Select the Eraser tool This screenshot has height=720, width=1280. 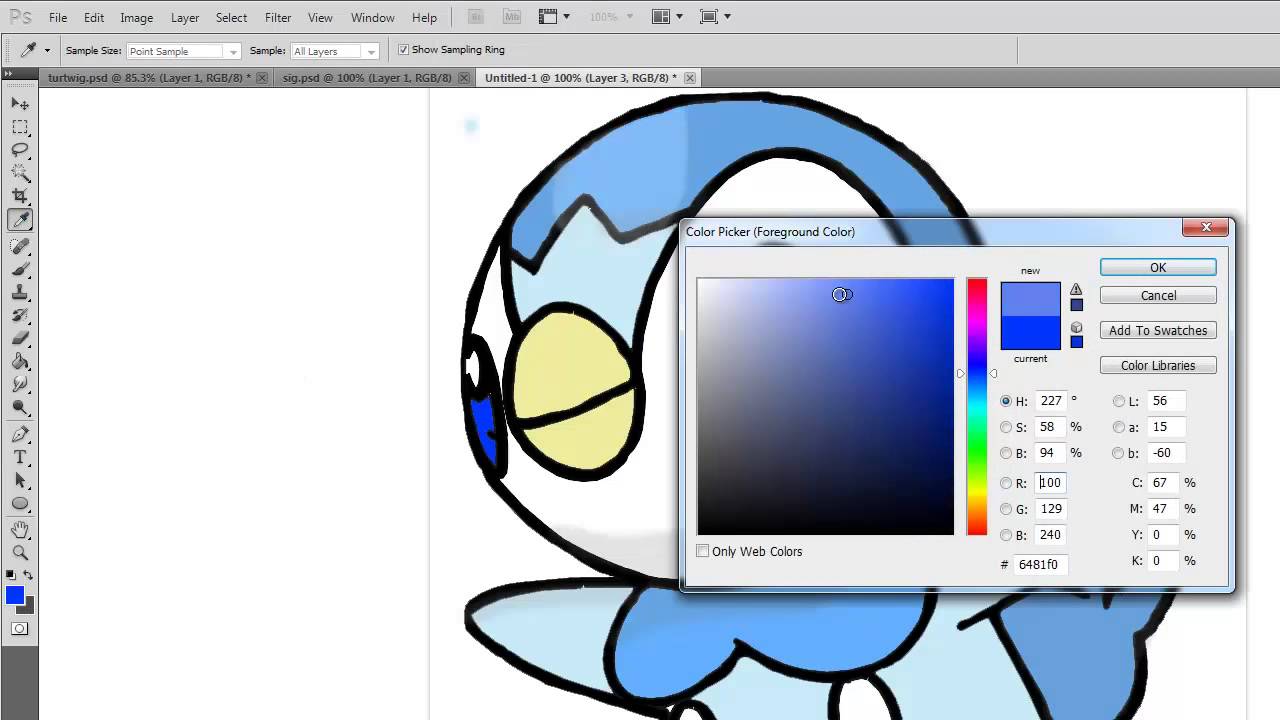click(x=20, y=338)
